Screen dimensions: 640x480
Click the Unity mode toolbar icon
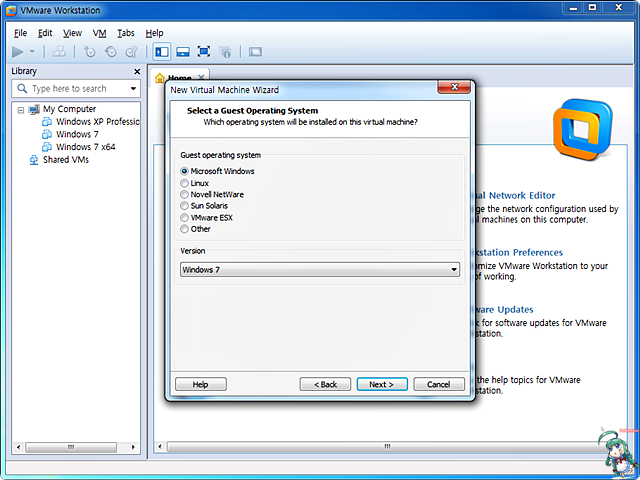[225, 52]
